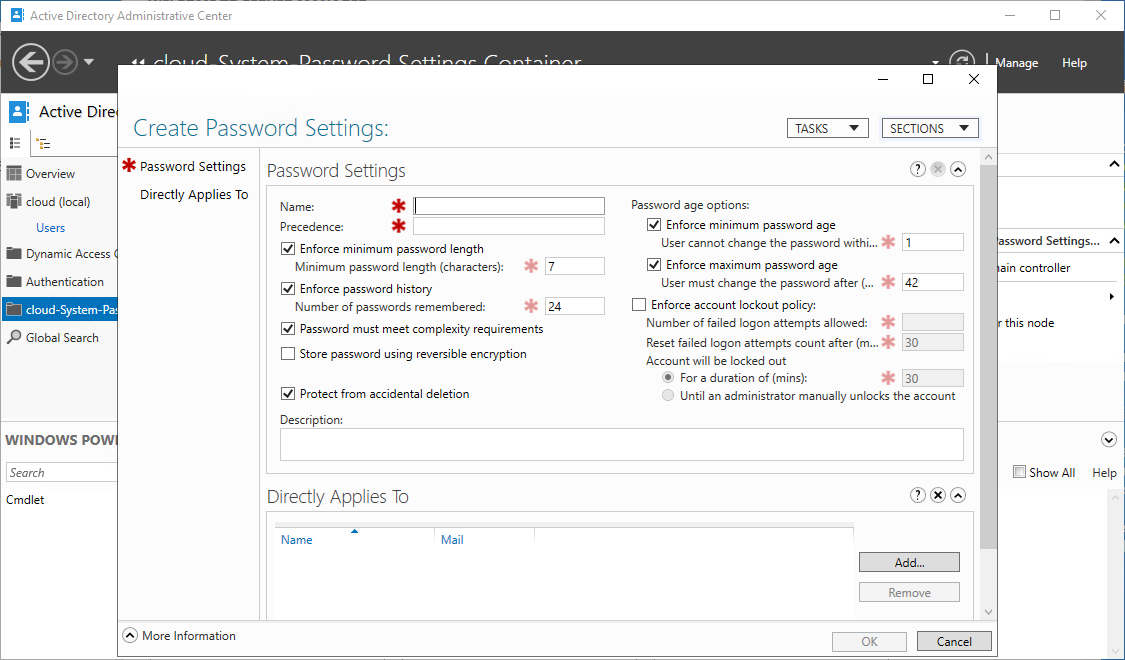Click minimum password length field
The width and height of the screenshot is (1125, 660).
click(575, 266)
